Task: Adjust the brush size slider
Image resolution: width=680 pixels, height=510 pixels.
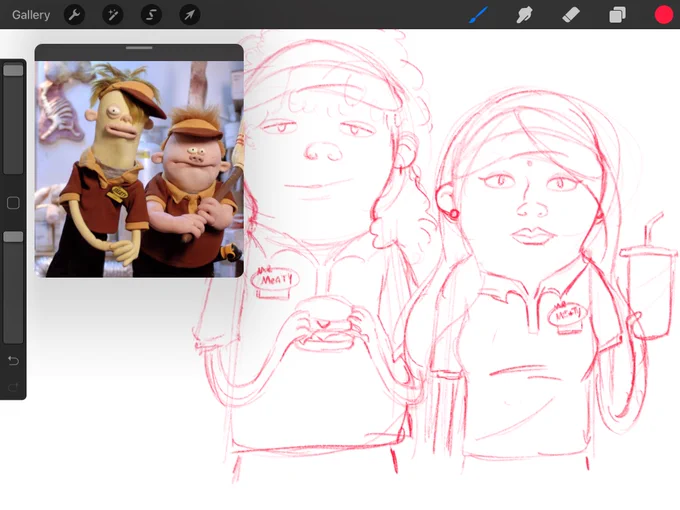Action: 13,119
